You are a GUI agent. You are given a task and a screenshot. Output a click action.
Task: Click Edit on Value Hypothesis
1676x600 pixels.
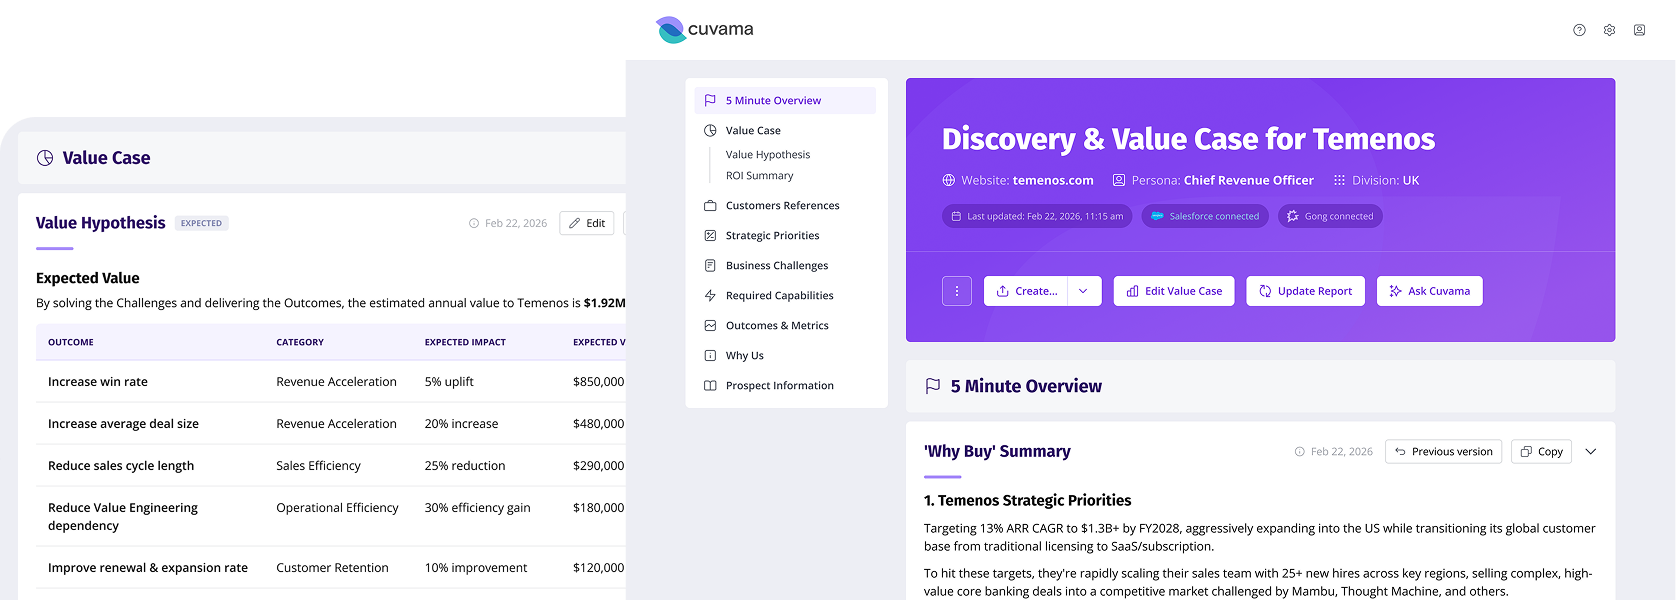click(x=587, y=223)
